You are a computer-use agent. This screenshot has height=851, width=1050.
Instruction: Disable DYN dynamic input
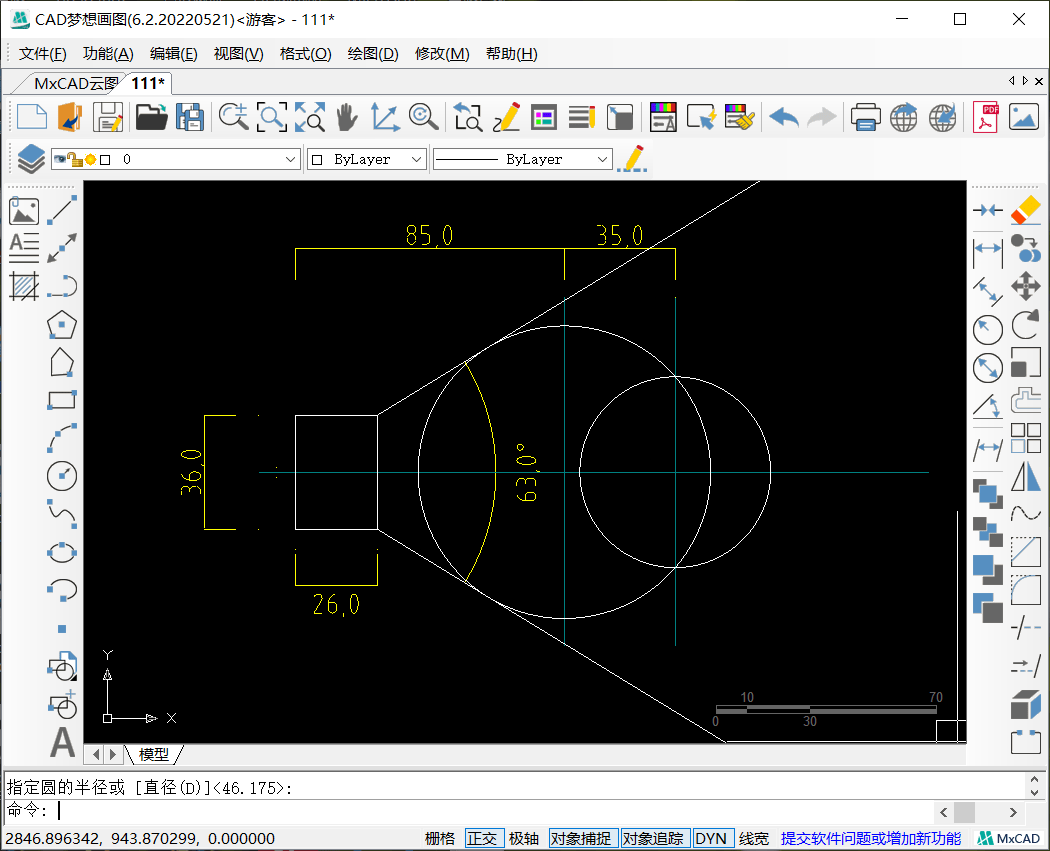711,839
